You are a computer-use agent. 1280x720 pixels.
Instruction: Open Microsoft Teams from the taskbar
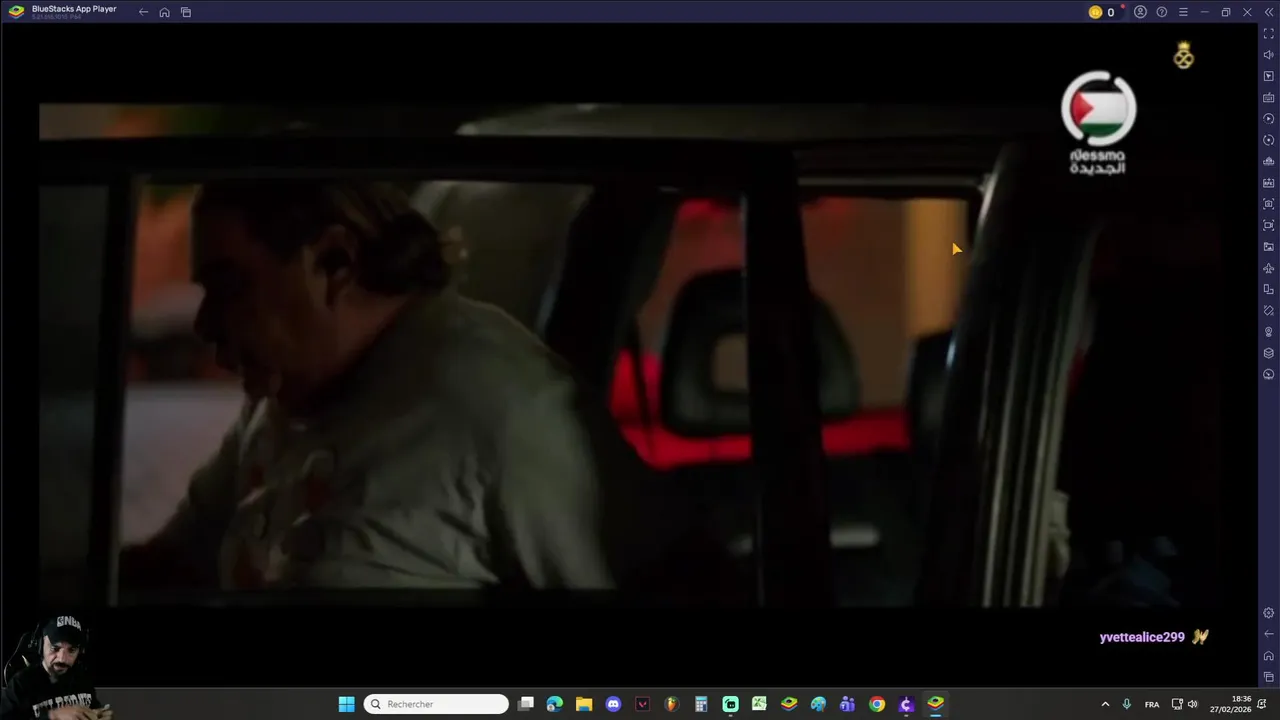(848, 704)
